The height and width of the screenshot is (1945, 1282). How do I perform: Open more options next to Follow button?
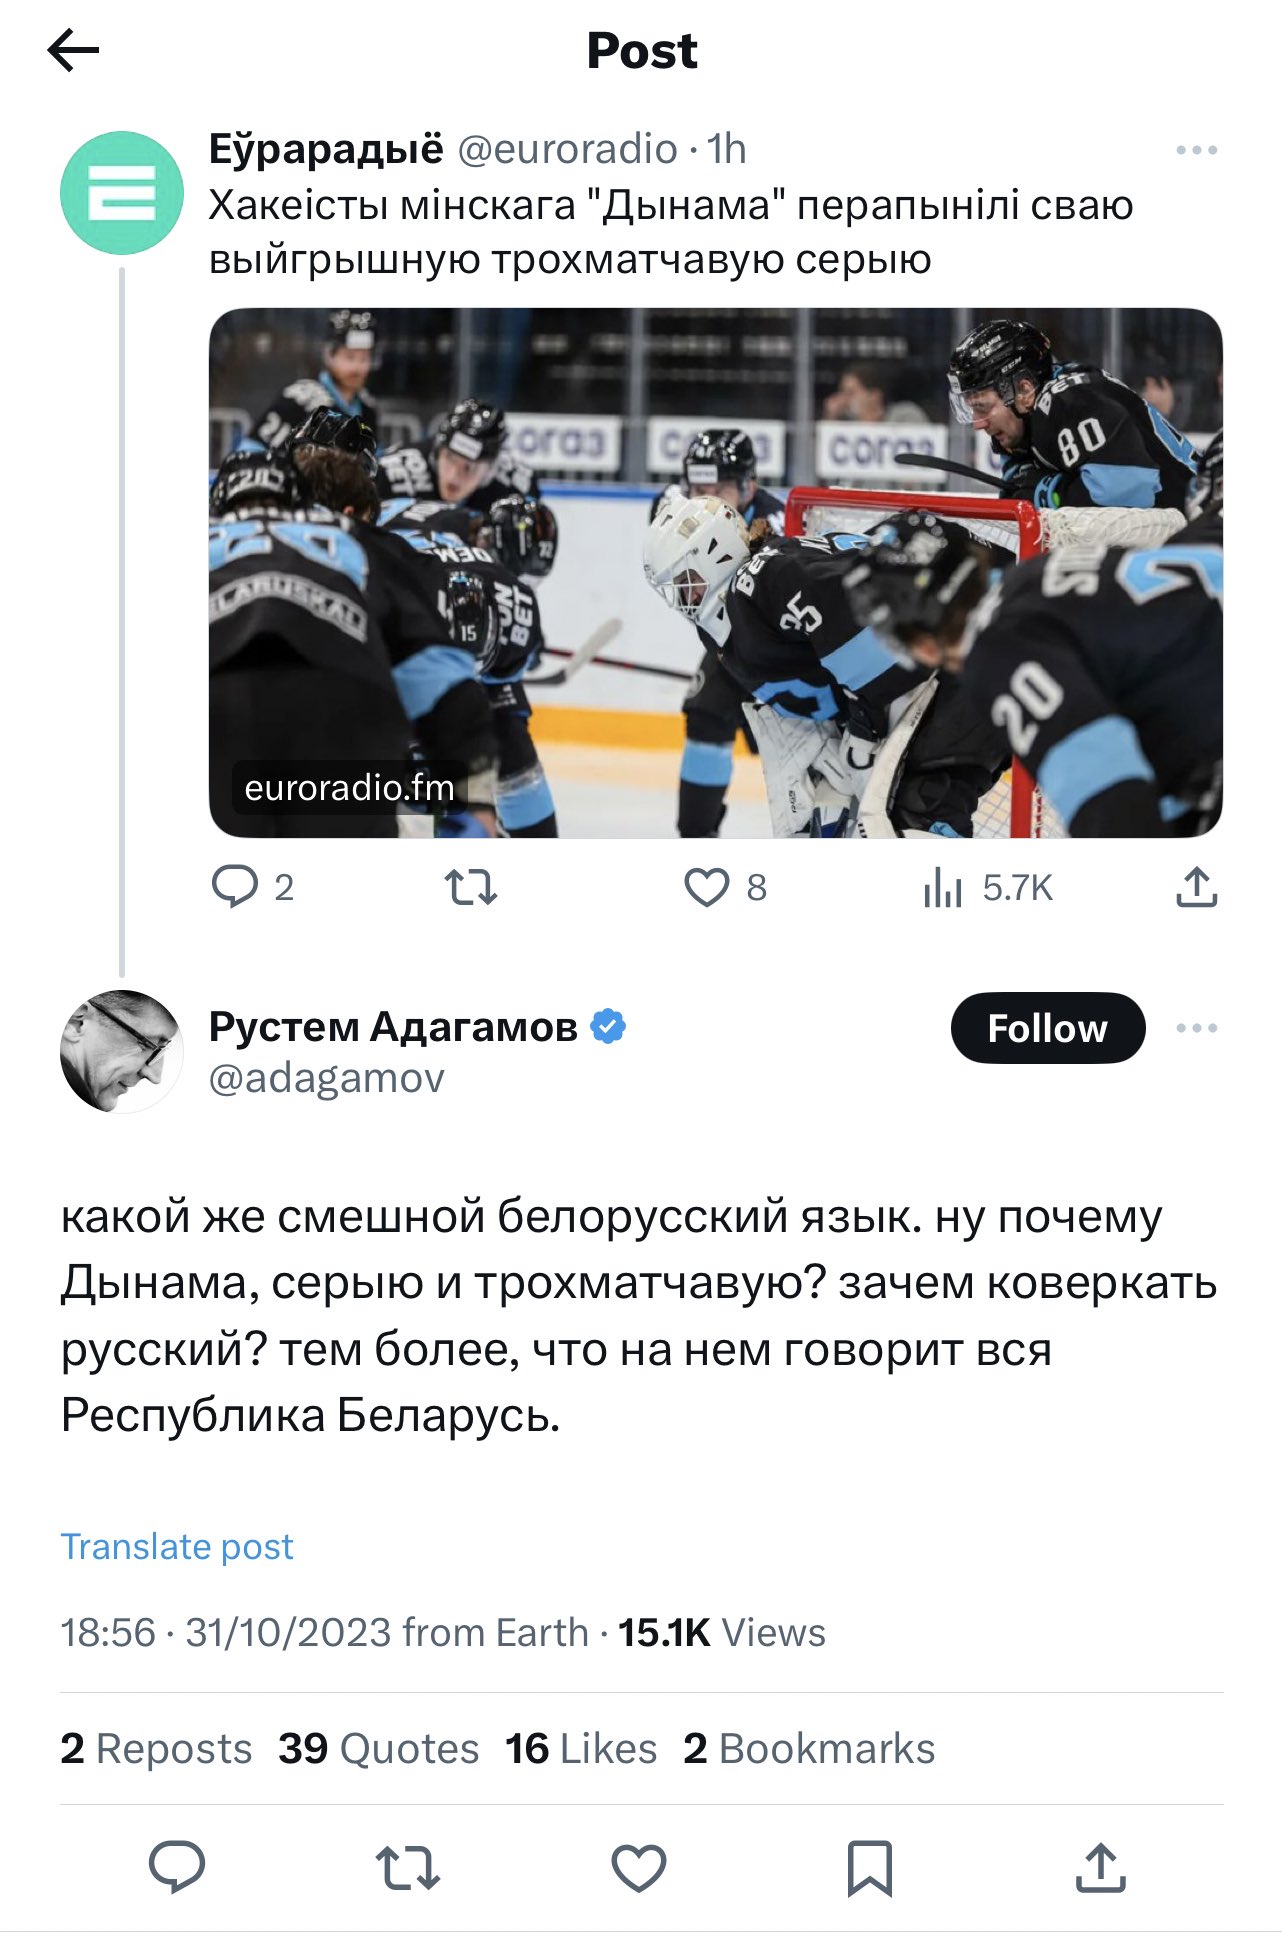[x=1196, y=1028]
